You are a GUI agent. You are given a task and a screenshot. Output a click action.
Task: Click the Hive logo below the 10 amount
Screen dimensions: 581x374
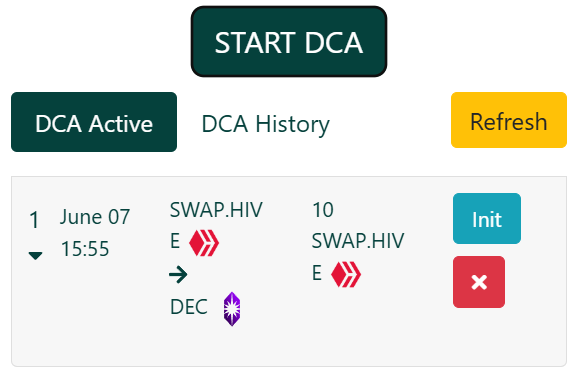coord(346,274)
